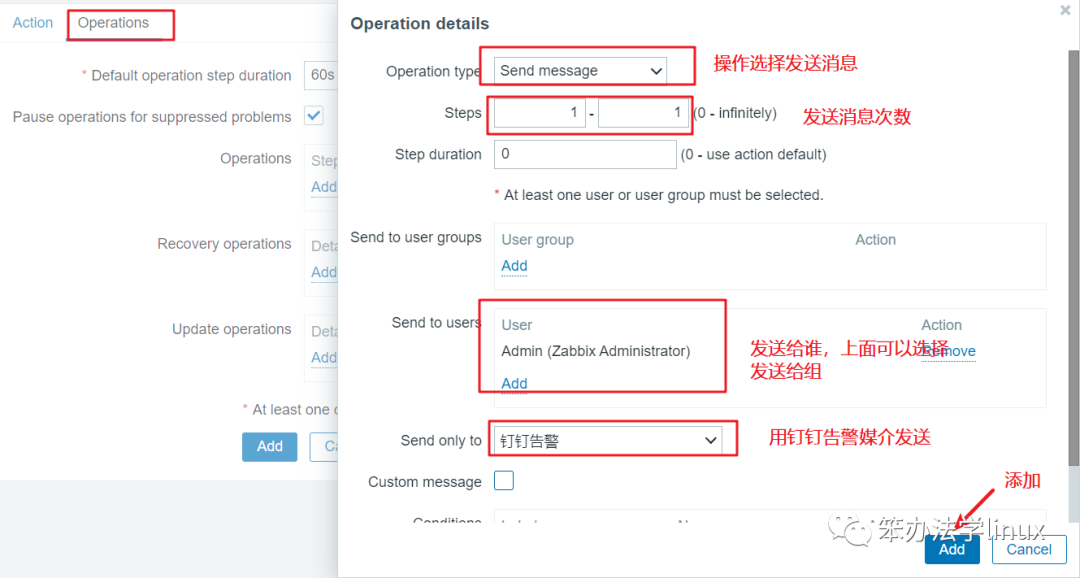Open the Operation type dropdown
This screenshot has height=578, width=1080.
580,70
